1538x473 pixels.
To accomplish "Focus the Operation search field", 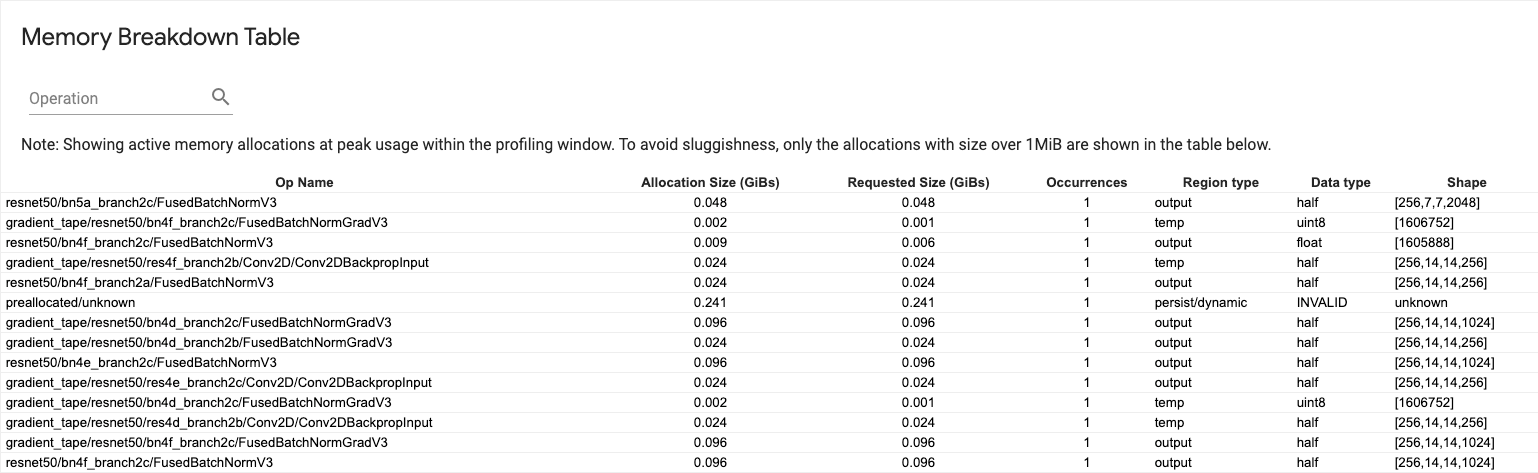I will tap(115, 98).
